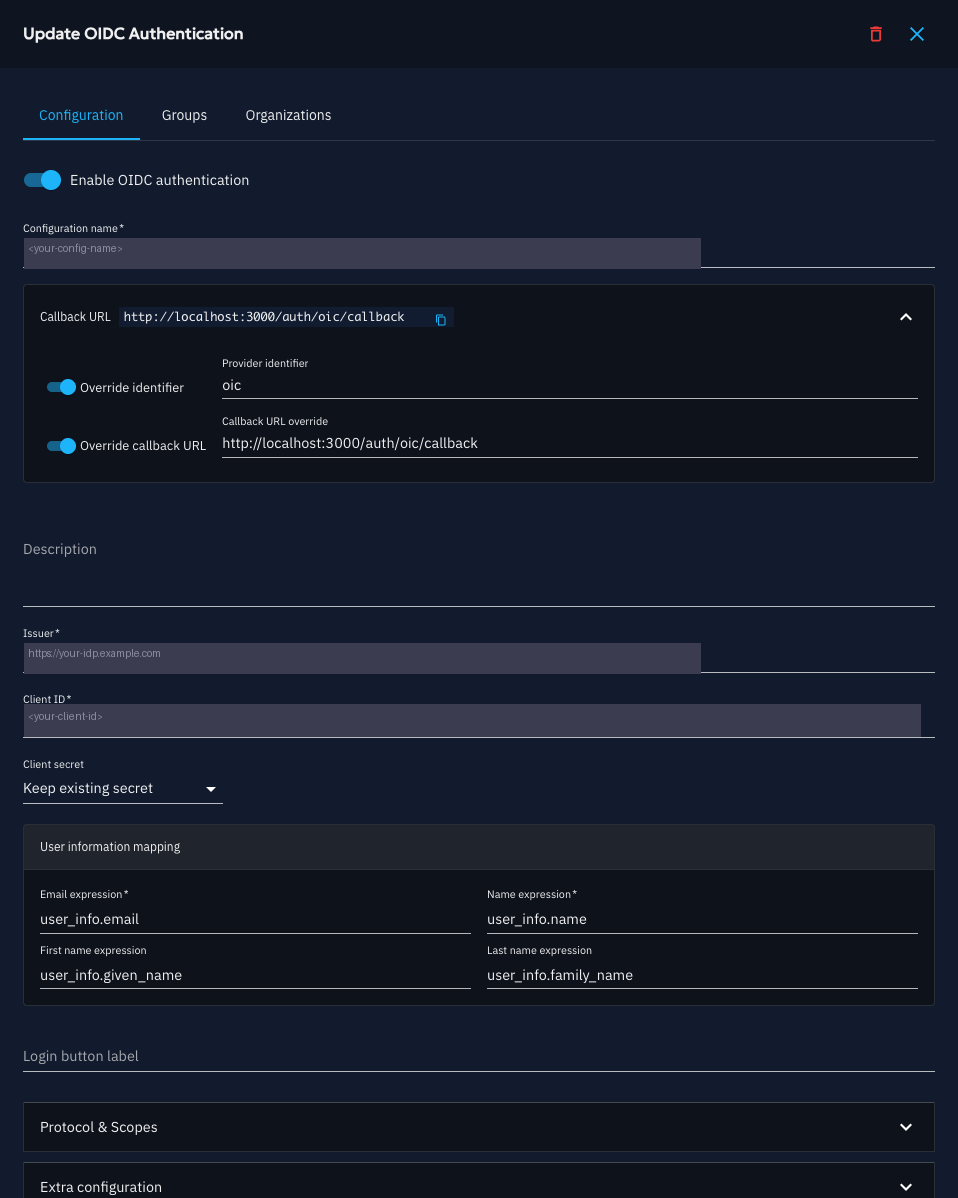Click the Update OIDC Authentication title
Viewport: 958px width, 1198px height.
pyautogui.click(x=133, y=34)
